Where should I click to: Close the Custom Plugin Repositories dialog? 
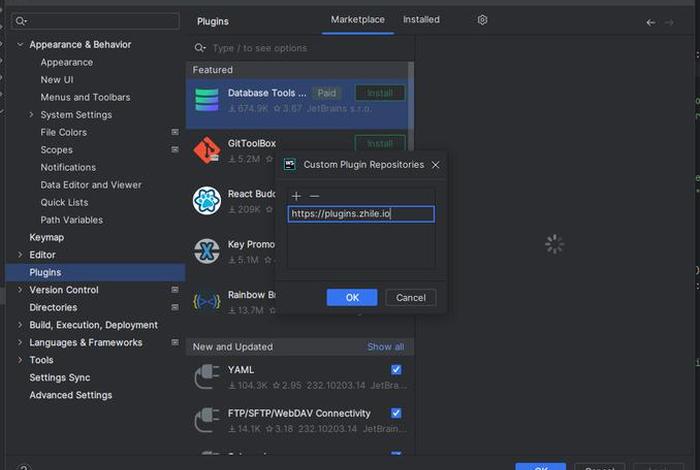[435, 165]
